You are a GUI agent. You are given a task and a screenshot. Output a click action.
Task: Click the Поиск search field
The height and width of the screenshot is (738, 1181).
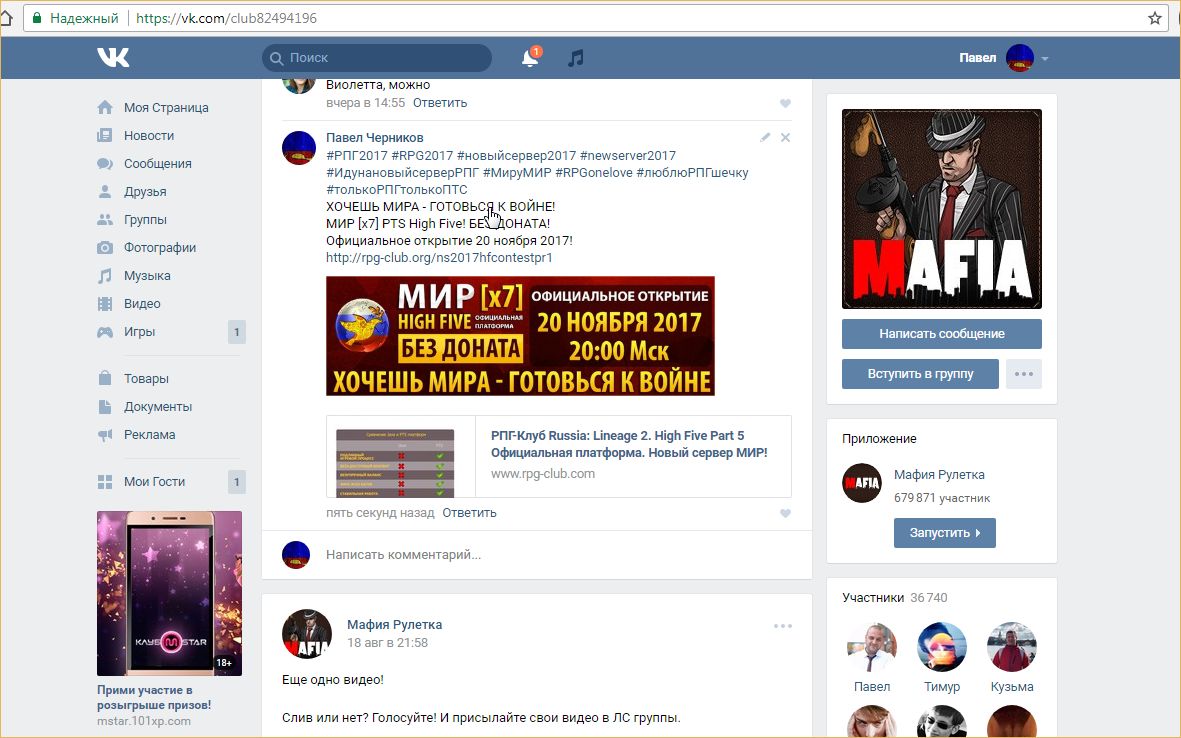pos(377,57)
